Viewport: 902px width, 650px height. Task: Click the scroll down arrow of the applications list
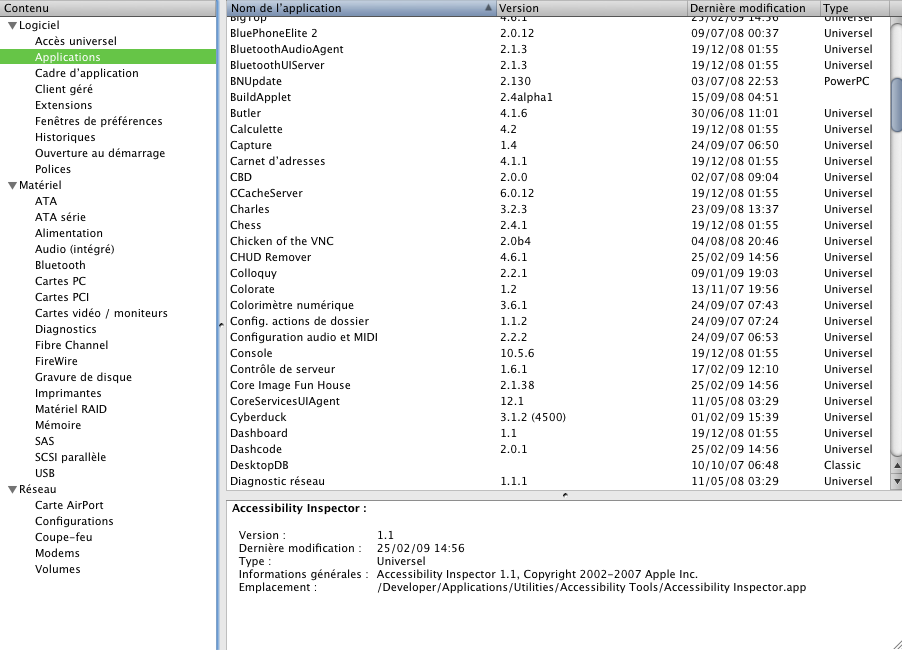(895, 481)
